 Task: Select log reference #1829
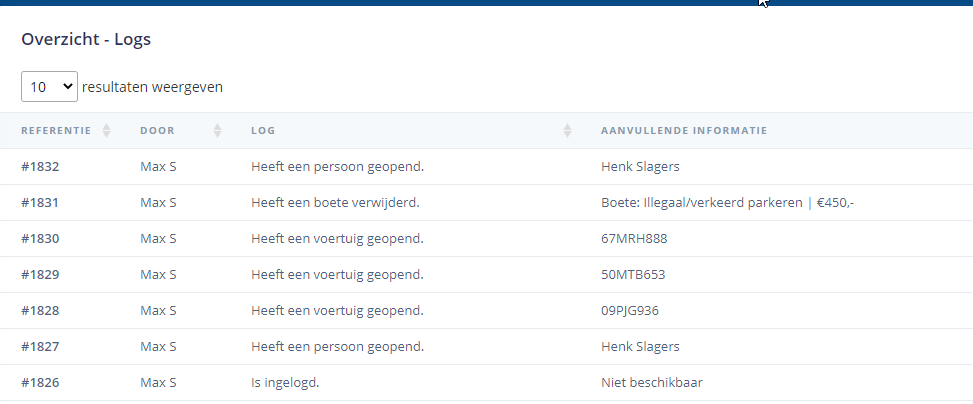point(40,275)
